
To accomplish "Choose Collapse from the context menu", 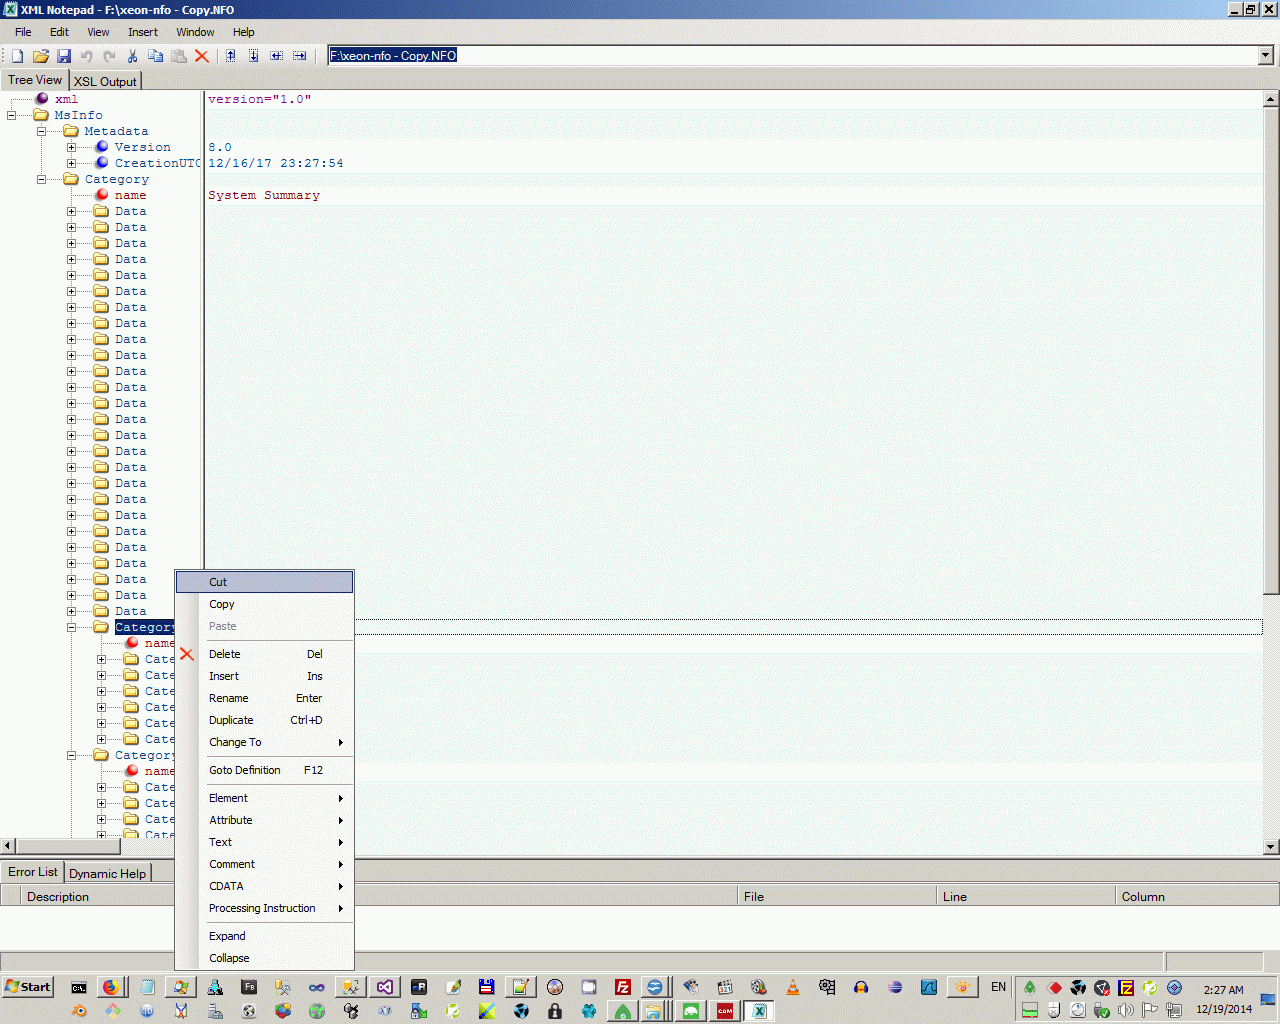I will [x=265, y=958].
